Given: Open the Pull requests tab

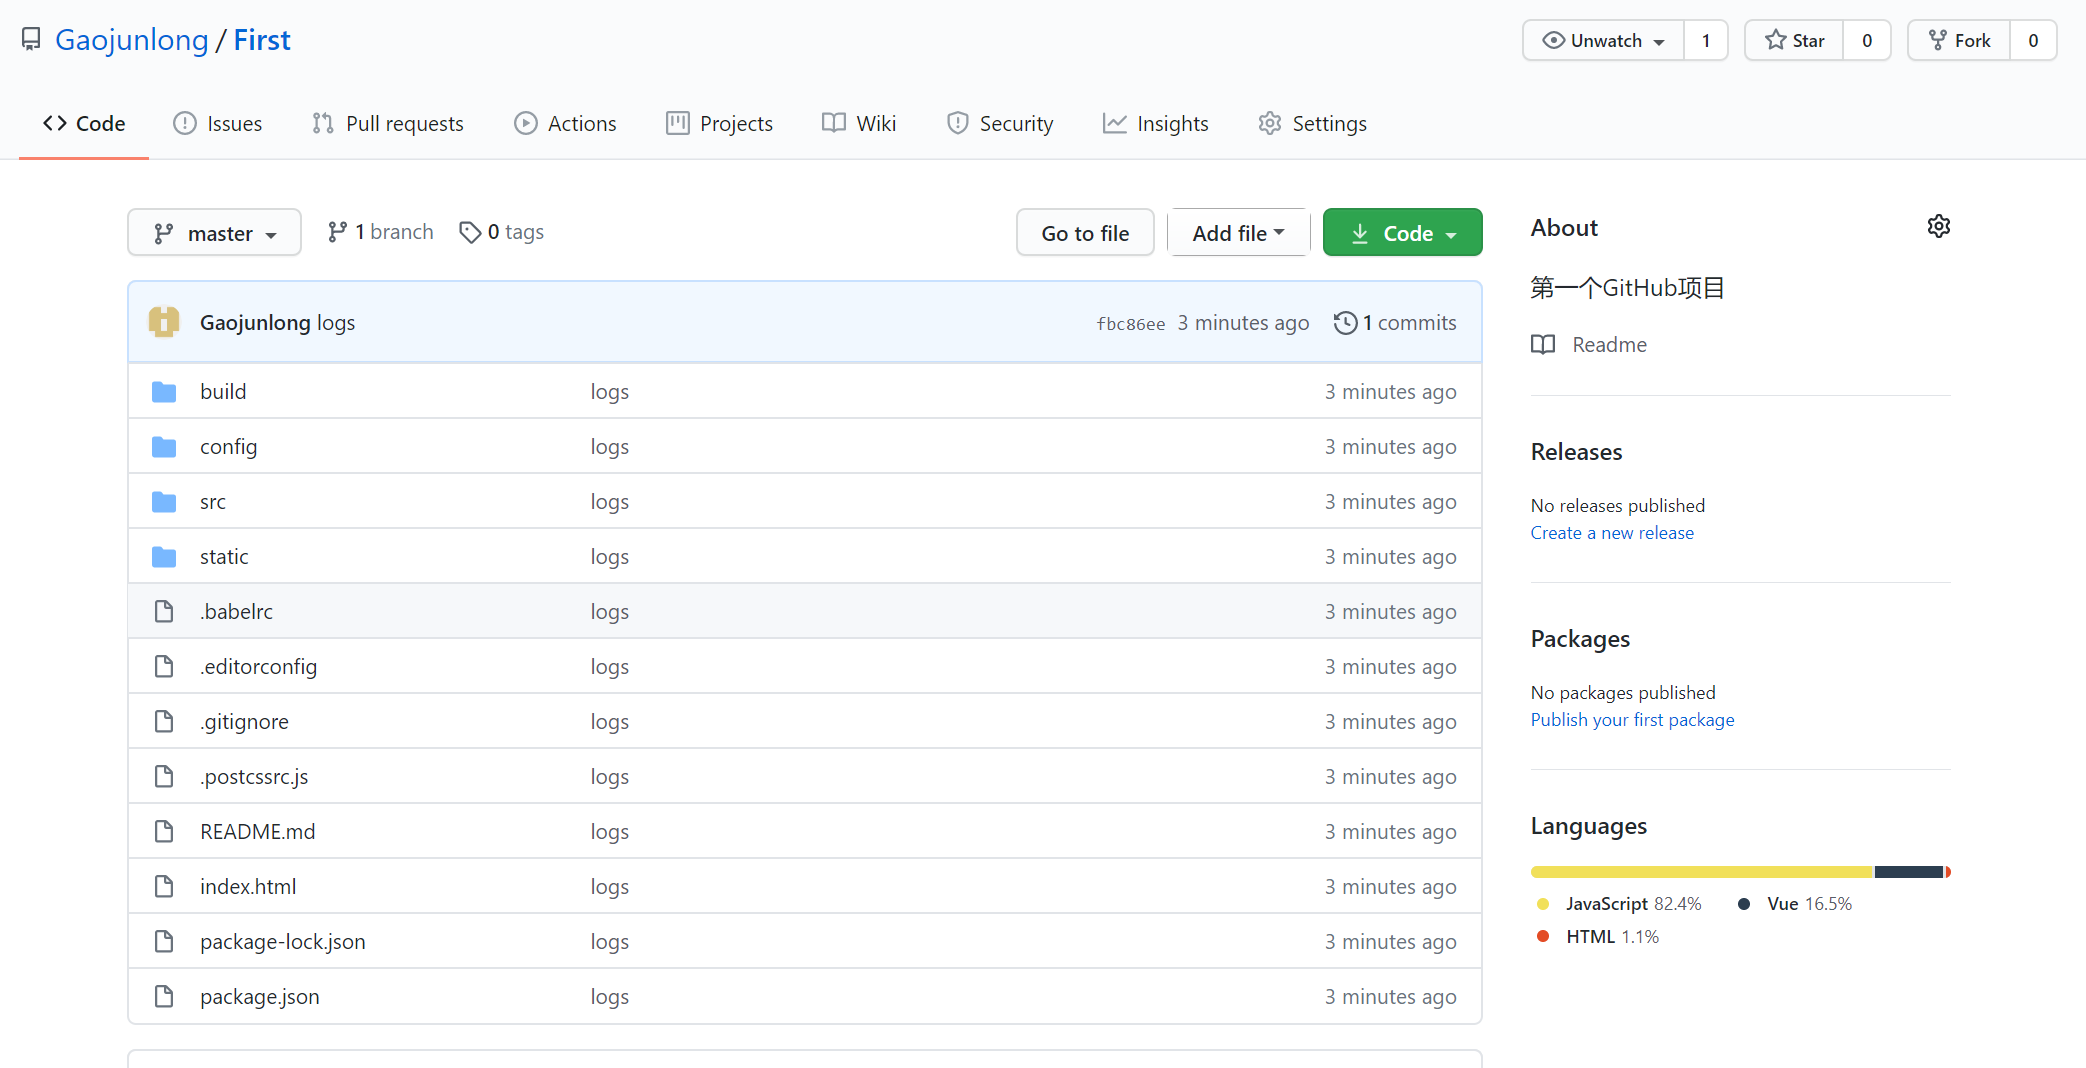Looking at the screenshot, I should coord(388,123).
